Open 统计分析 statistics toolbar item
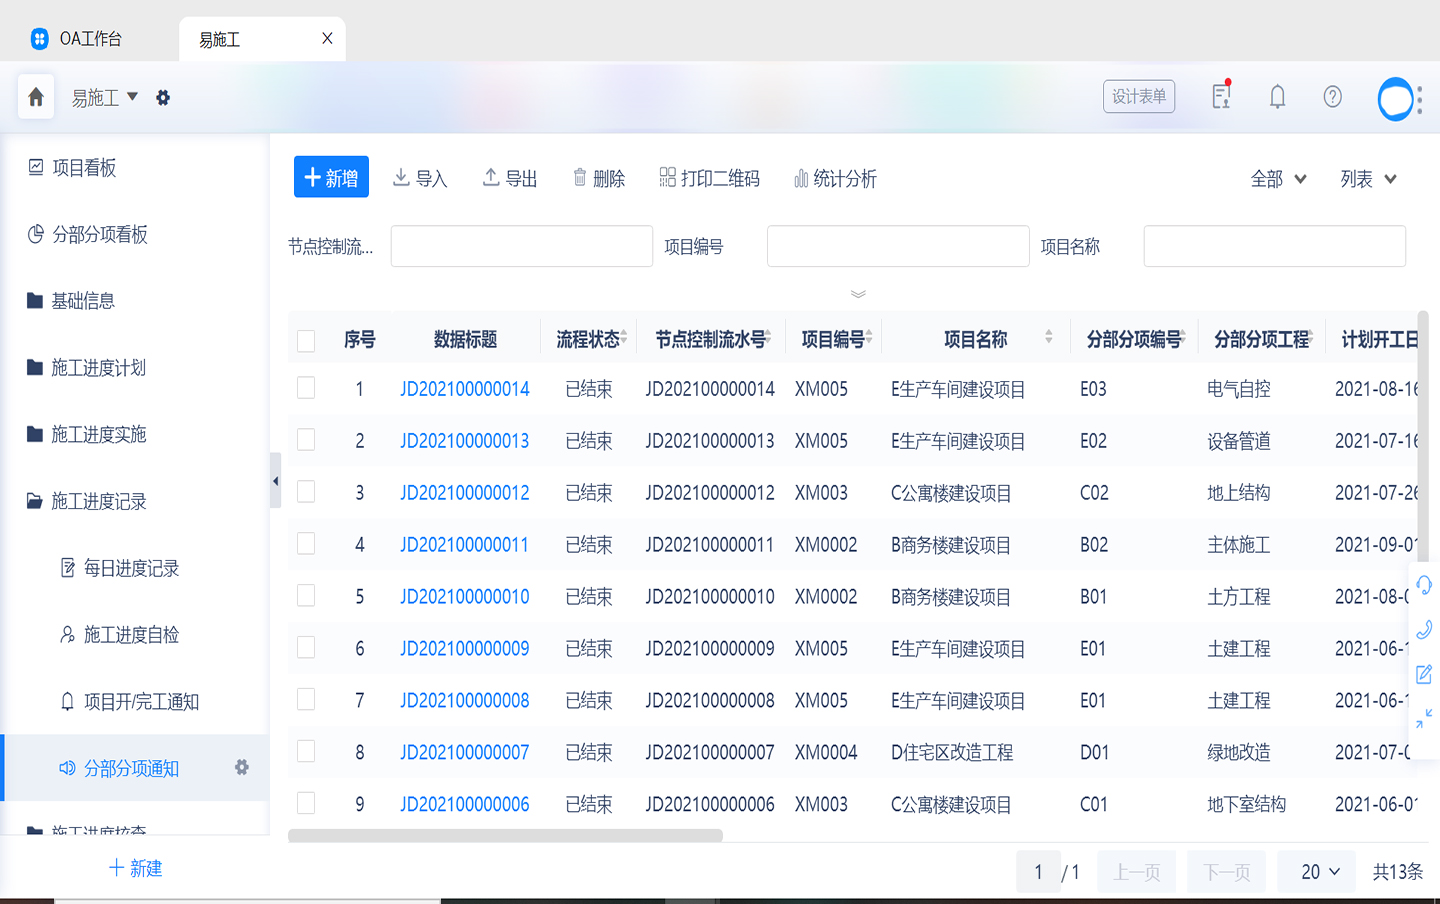 click(835, 178)
